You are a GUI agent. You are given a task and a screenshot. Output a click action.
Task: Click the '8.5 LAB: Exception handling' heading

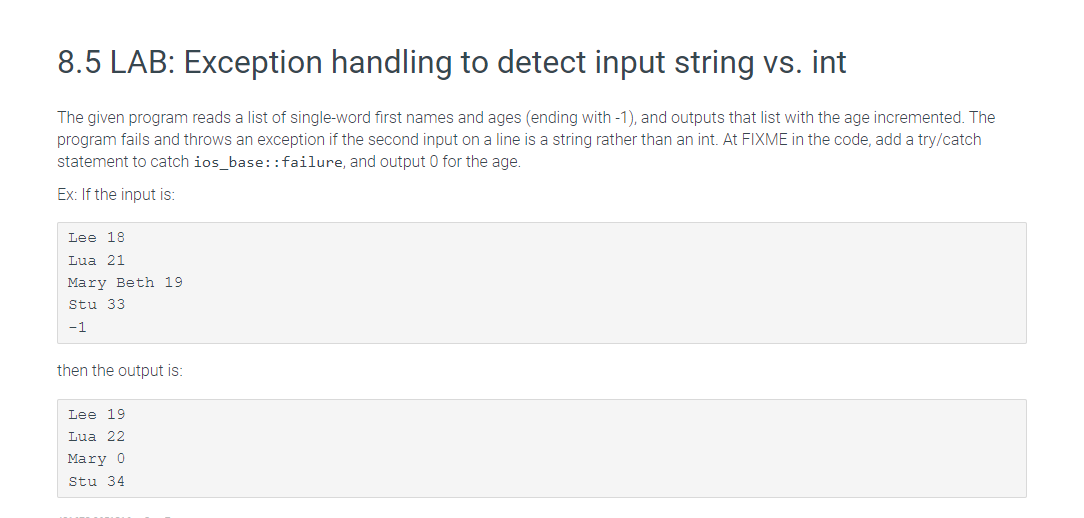click(x=451, y=62)
